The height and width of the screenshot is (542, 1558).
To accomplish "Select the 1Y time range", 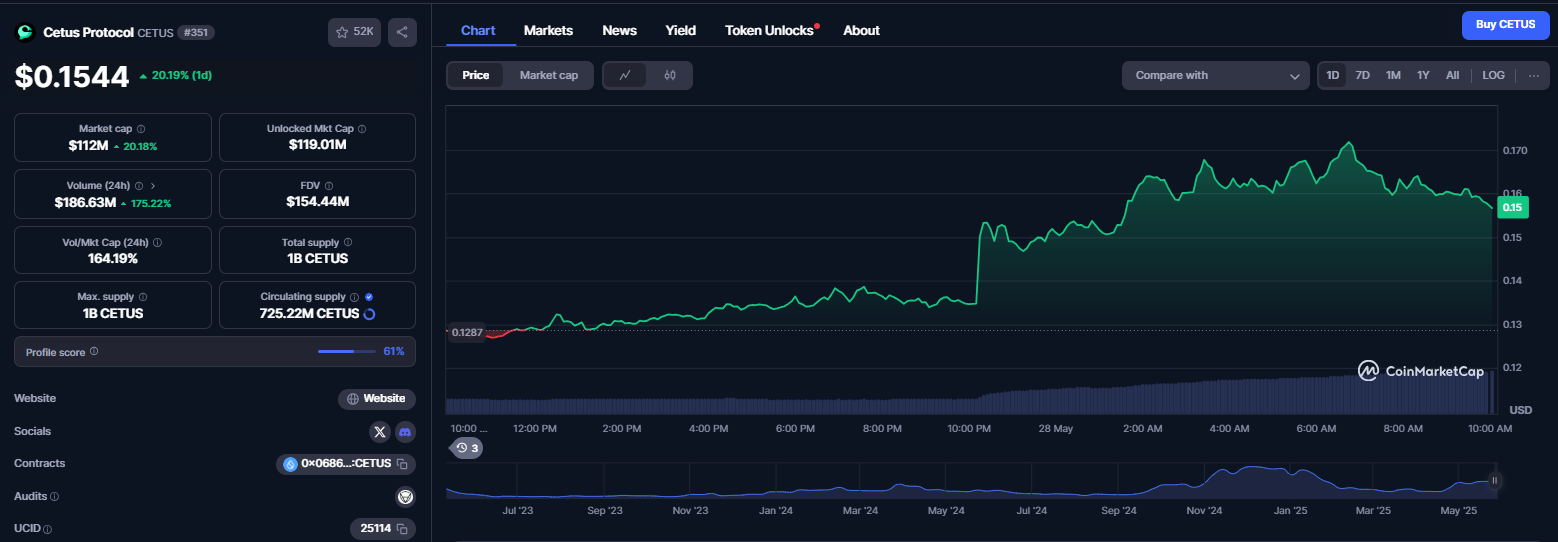I will (x=1423, y=75).
